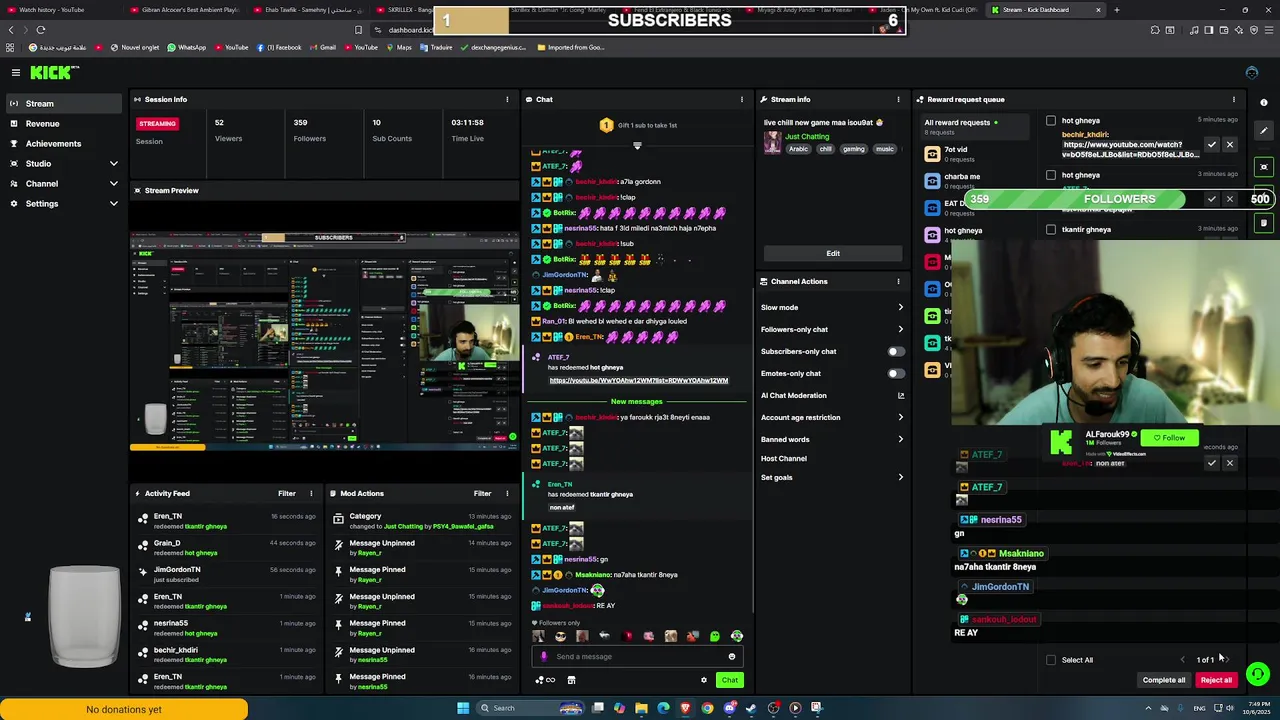This screenshot has height=720, width=1280.
Task: Click Reject all button
Action: (x=1216, y=680)
